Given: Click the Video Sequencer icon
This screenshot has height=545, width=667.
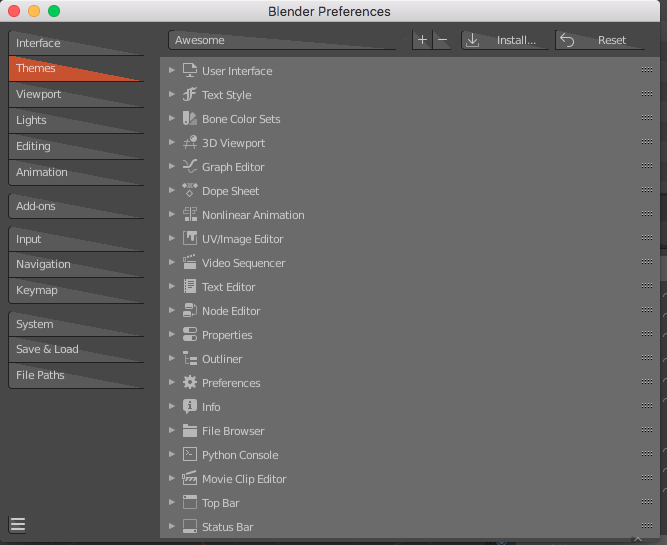Looking at the screenshot, I should coord(190,262).
